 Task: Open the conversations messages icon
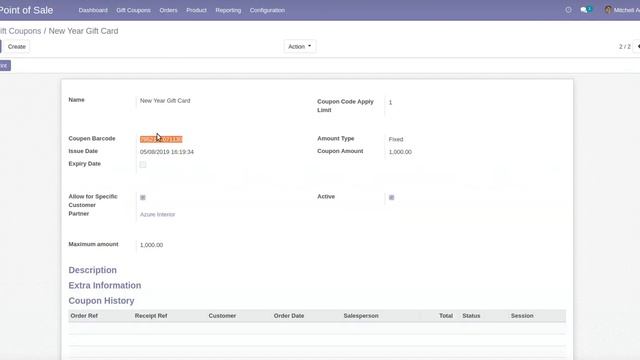(586, 10)
